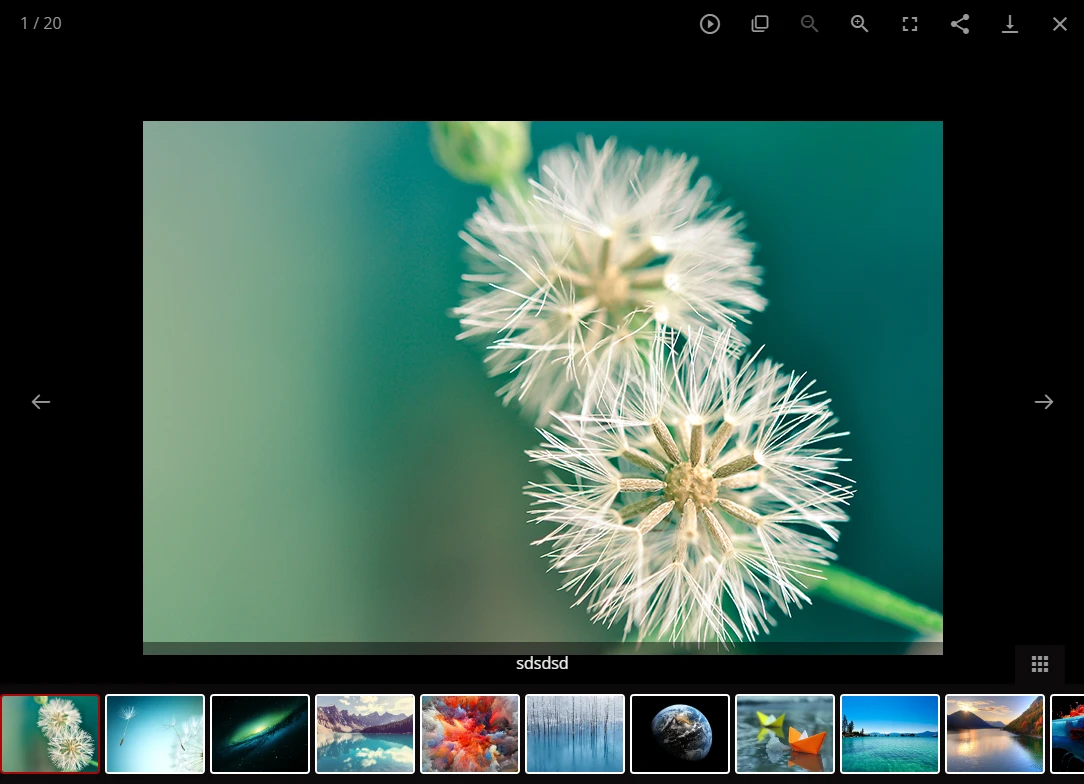
Task: Close the lightbox gallery
Action: [1060, 24]
